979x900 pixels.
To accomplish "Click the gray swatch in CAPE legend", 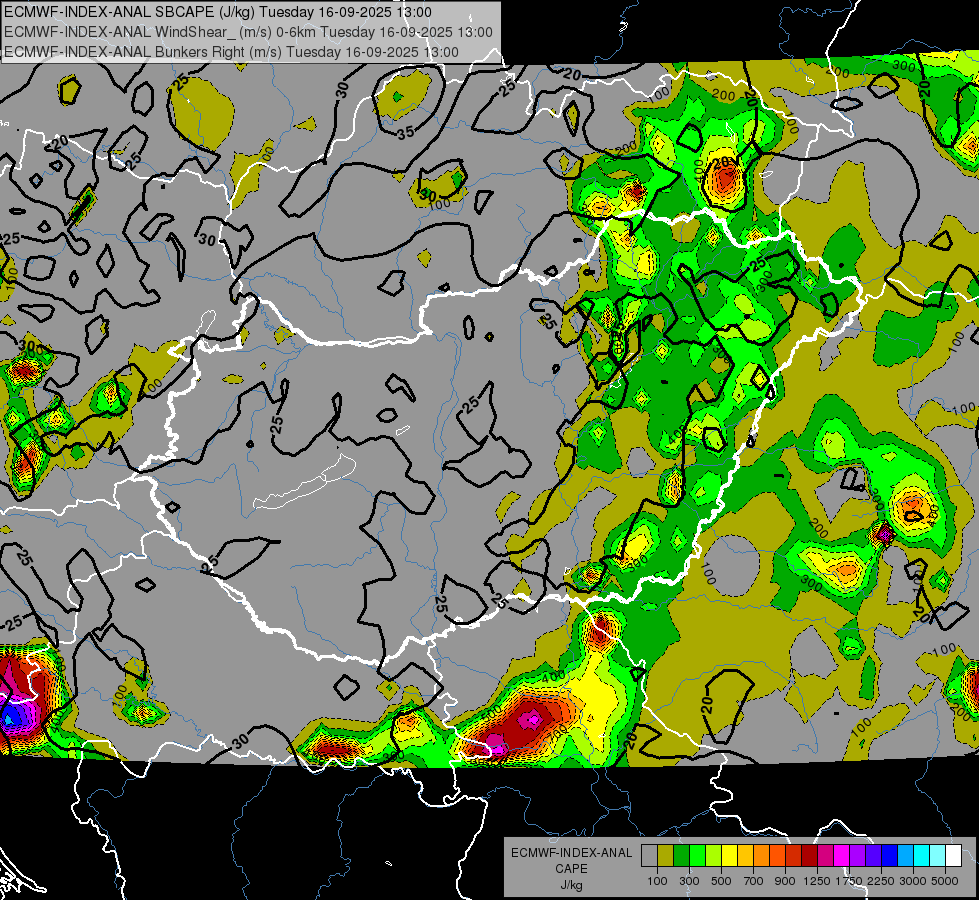I will click(649, 856).
